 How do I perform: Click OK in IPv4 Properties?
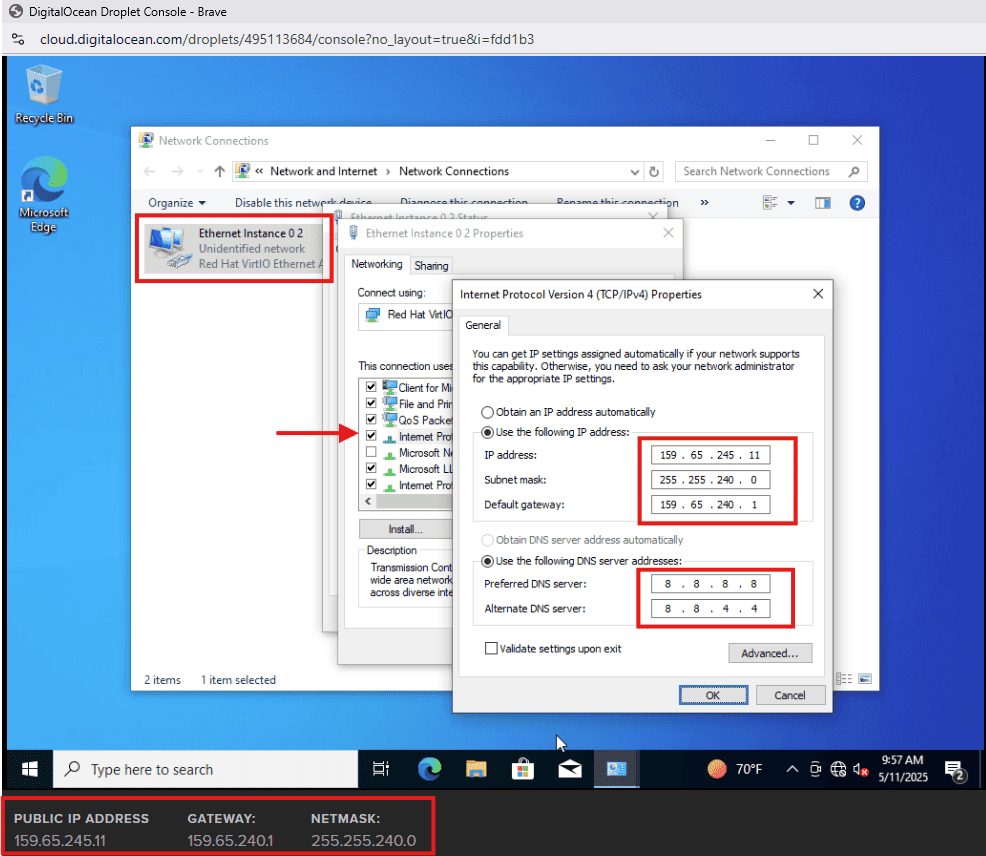713,695
